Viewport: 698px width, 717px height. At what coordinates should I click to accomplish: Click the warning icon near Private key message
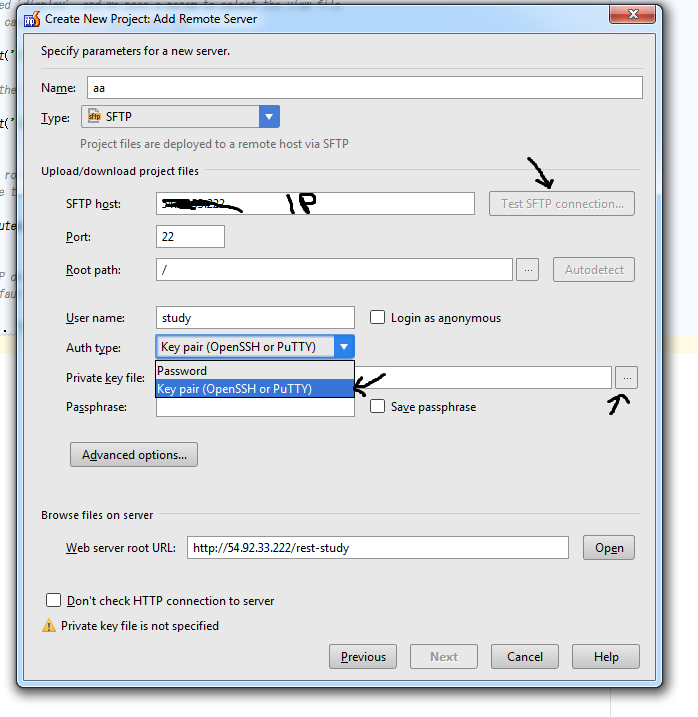click(49, 626)
